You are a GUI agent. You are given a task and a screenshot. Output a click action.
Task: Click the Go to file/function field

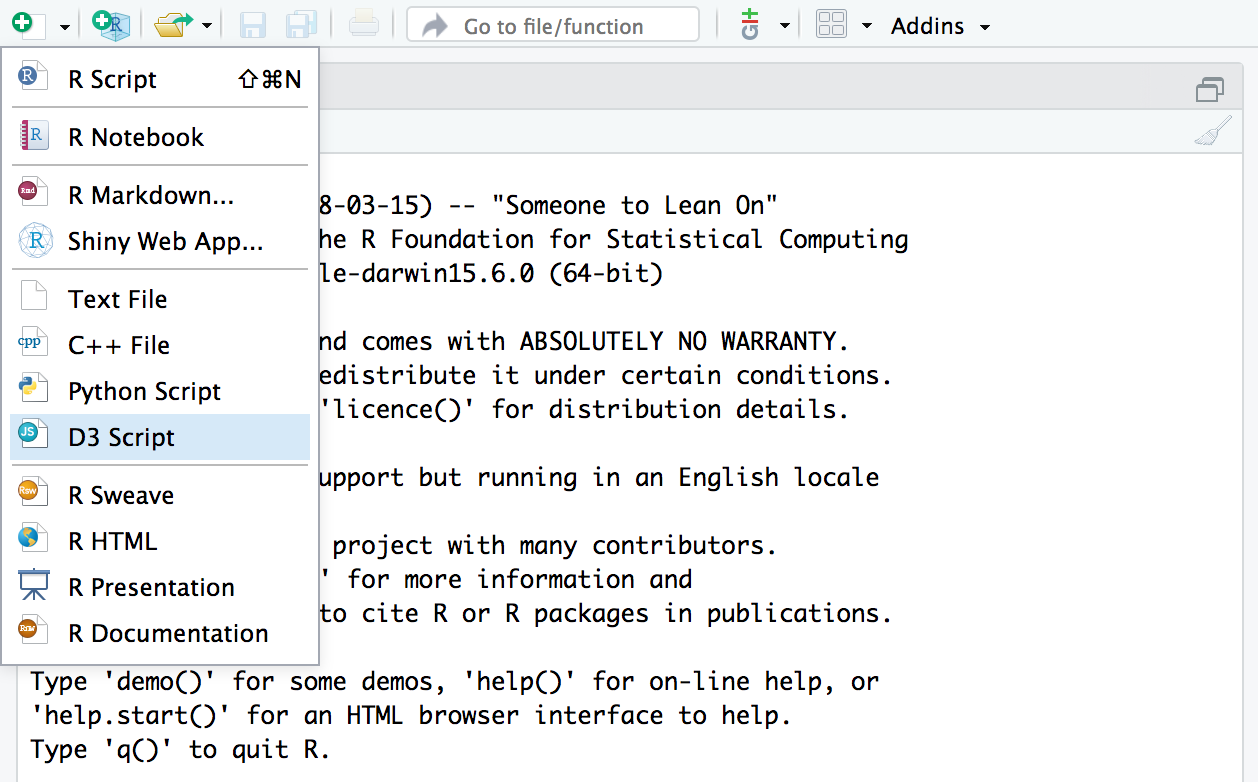coord(552,25)
